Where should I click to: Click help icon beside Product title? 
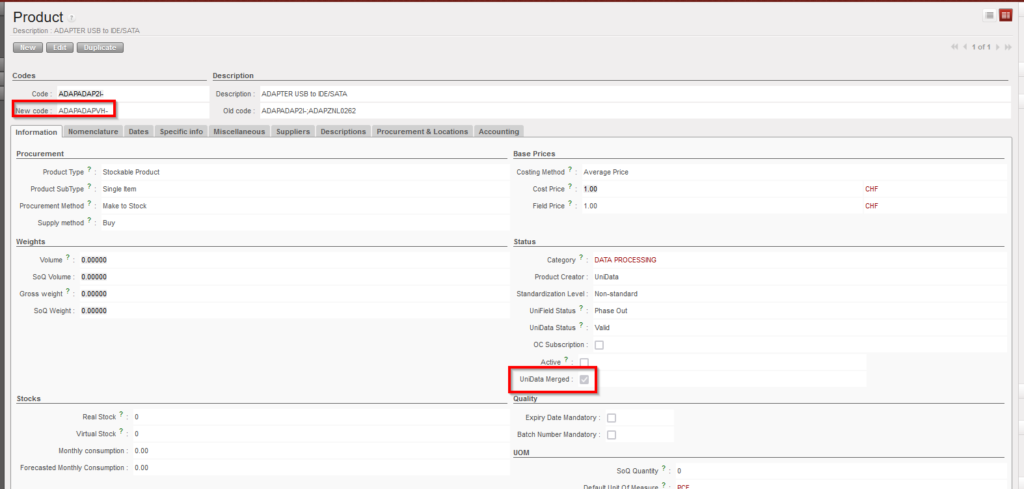[x=71, y=19]
